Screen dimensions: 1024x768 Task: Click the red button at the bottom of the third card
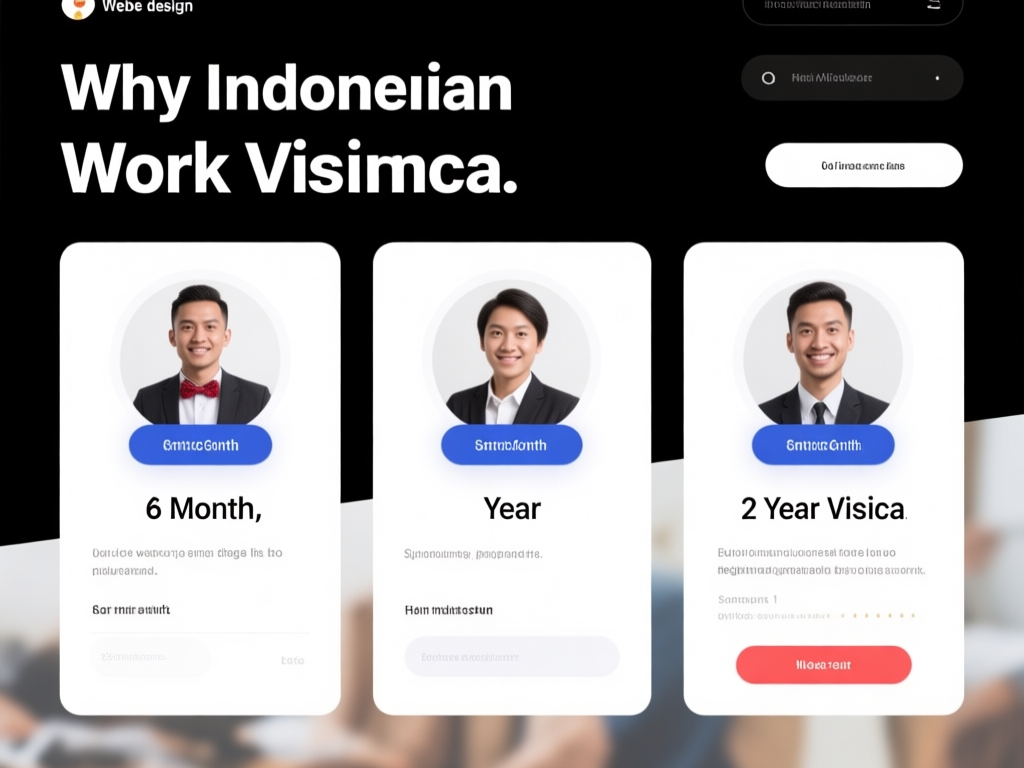(x=824, y=665)
